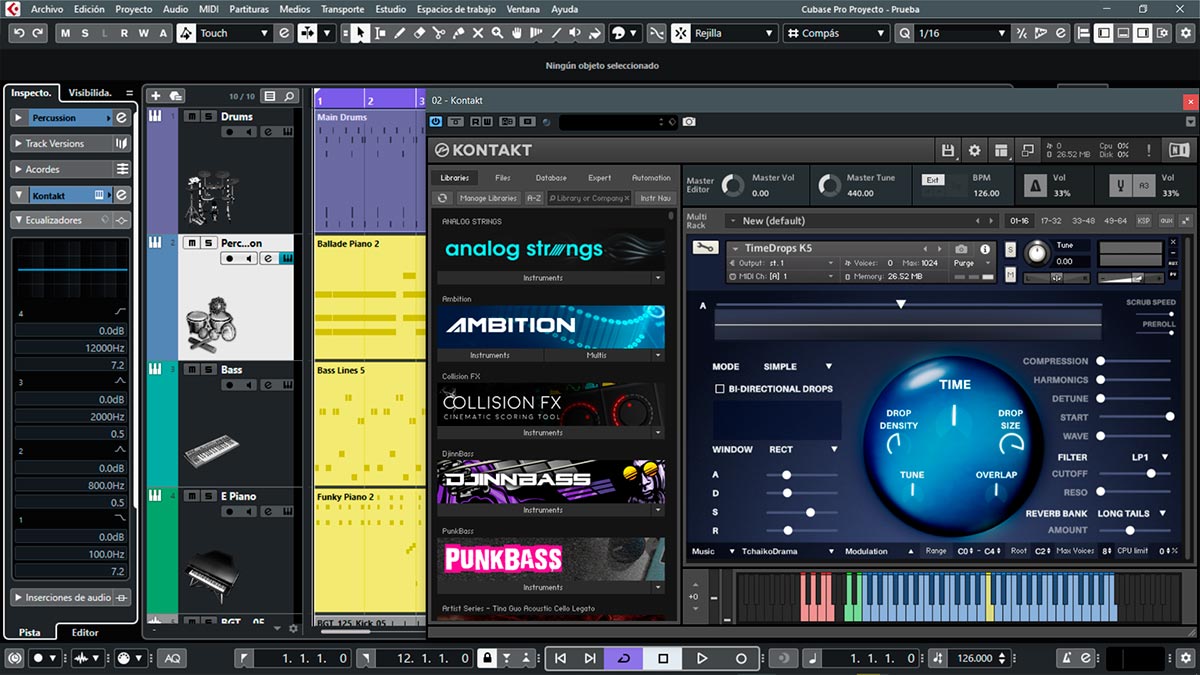Viewport: 1200px width, 675px height.
Task: Select the Range Selection tool
Action: coord(380,33)
